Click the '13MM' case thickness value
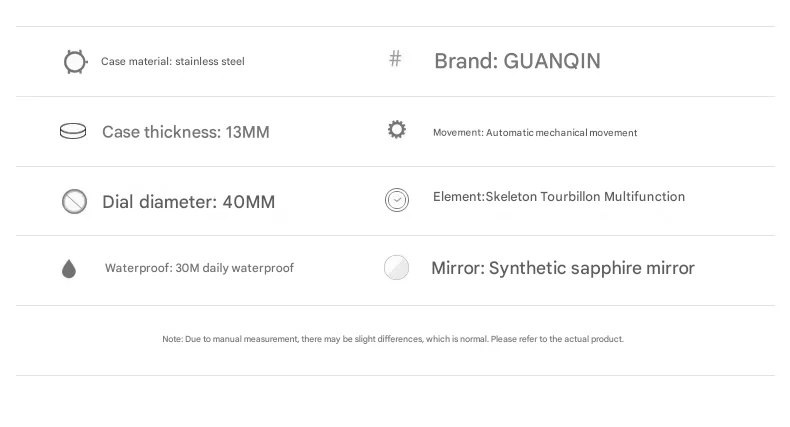Viewport: 790px width, 427px height. click(x=248, y=132)
